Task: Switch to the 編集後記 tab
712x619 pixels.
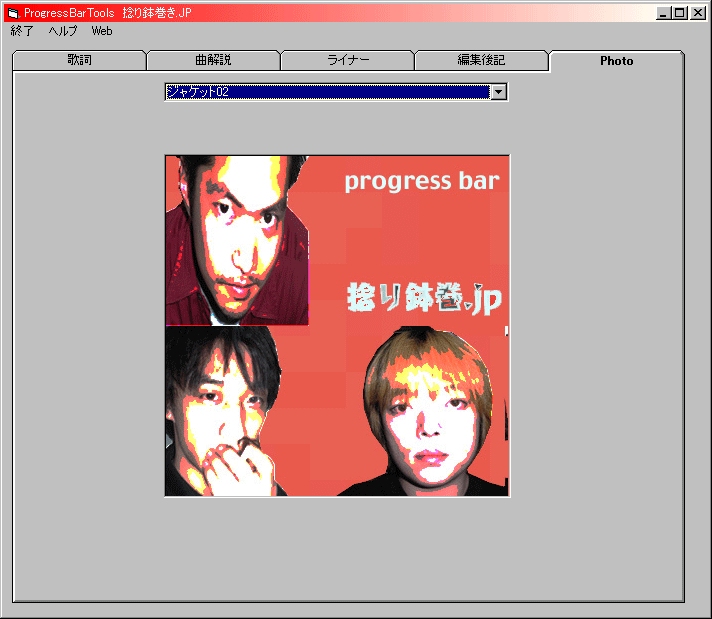Action: 481,60
